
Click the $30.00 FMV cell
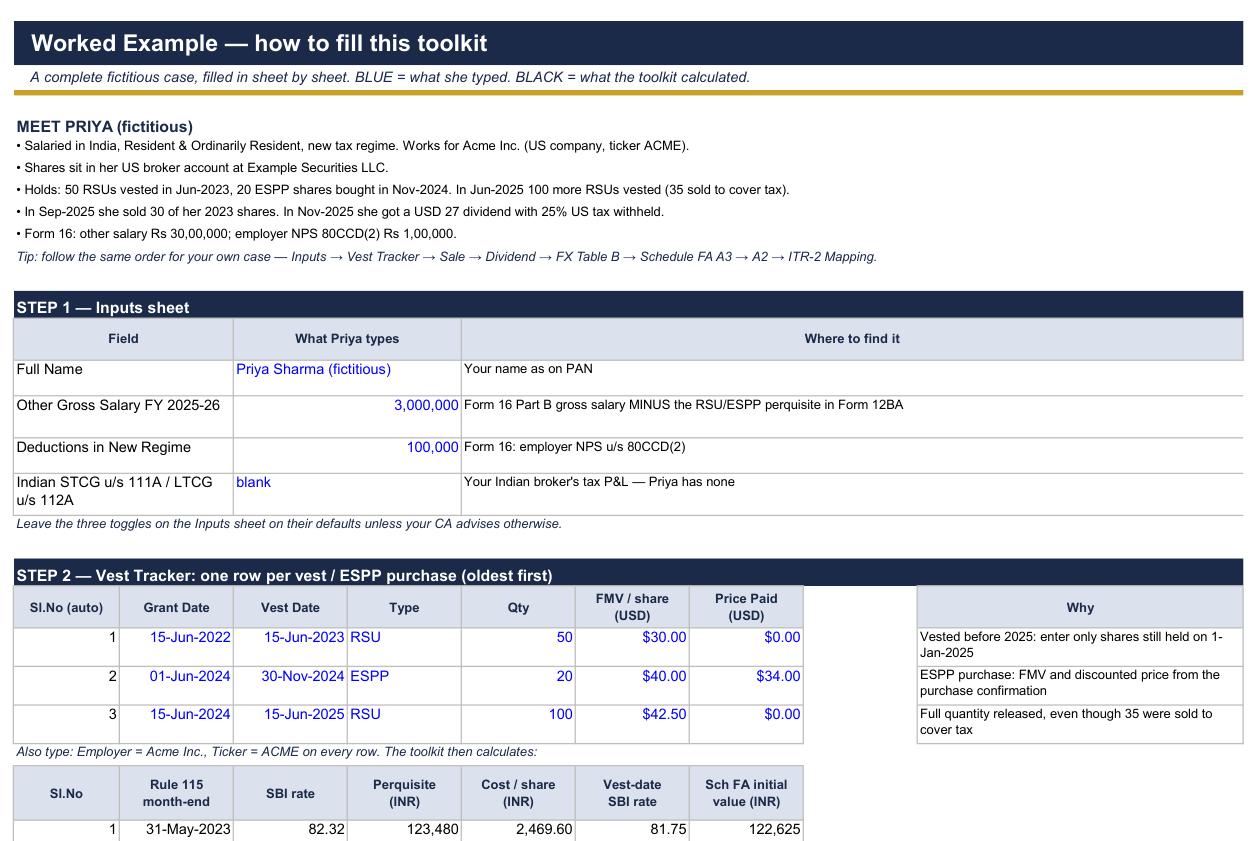pyautogui.click(x=632, y=647)
